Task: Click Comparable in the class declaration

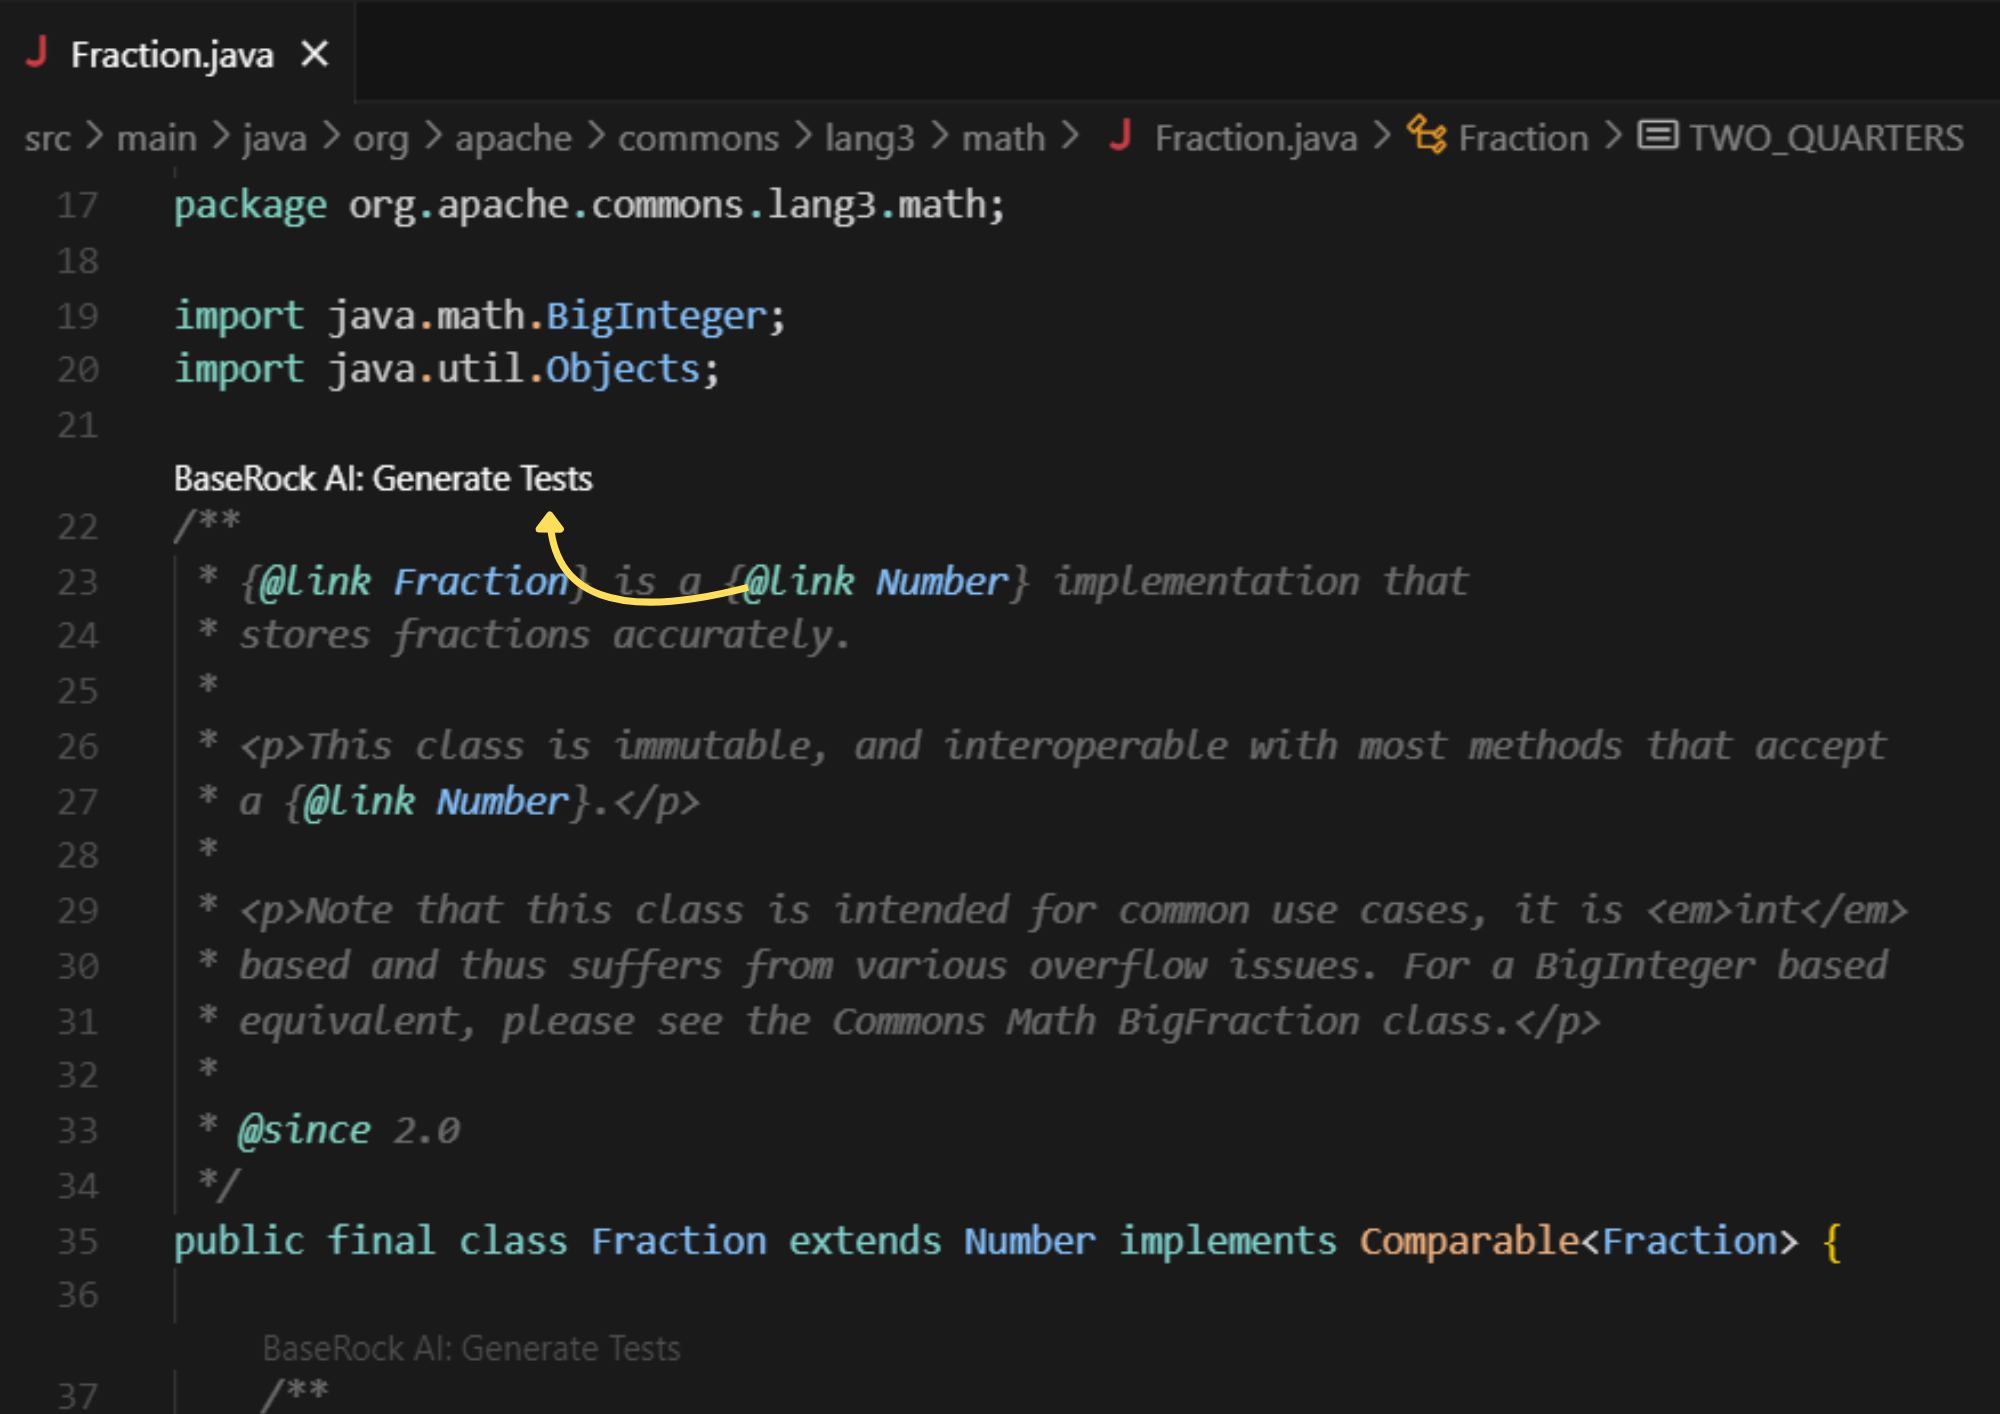Action: point(1468,1241)
